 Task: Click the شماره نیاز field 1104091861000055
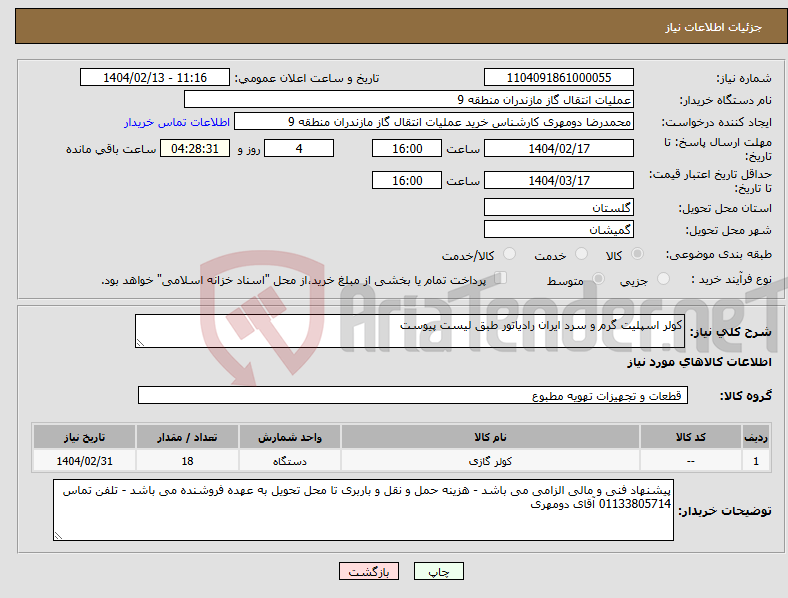558,77
